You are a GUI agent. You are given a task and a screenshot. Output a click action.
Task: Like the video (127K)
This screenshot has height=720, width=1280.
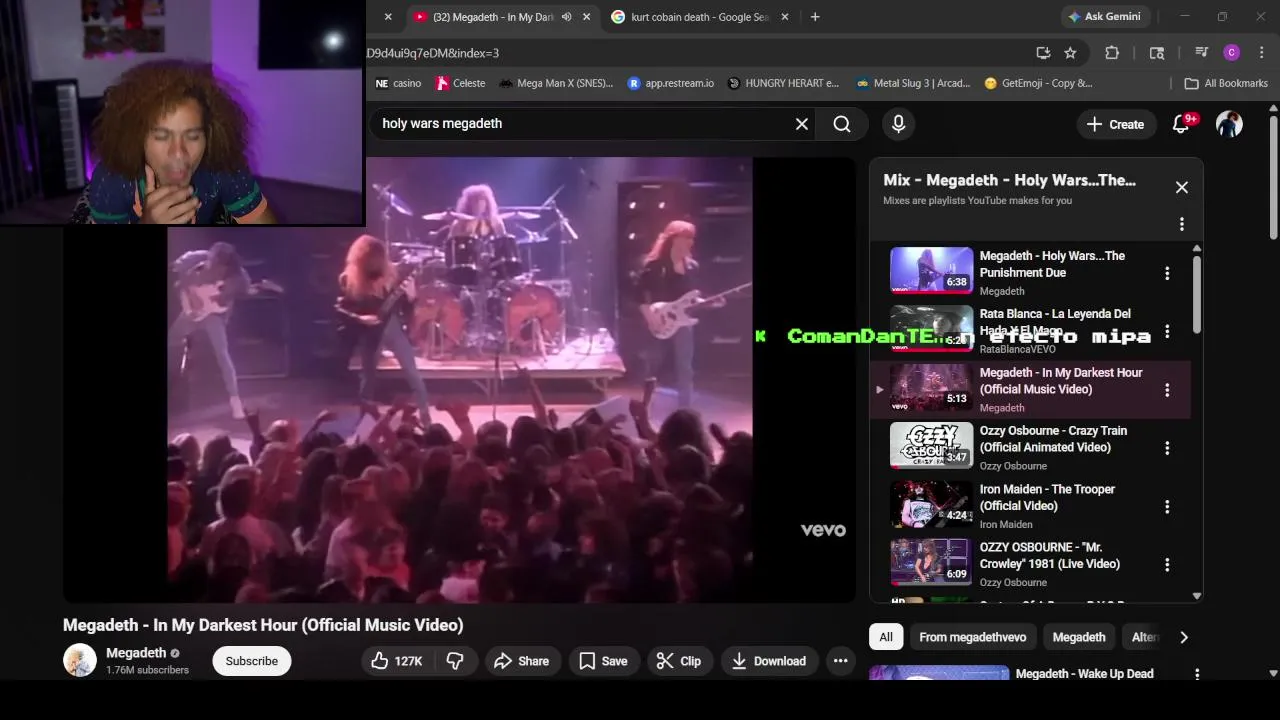[397, 661]
